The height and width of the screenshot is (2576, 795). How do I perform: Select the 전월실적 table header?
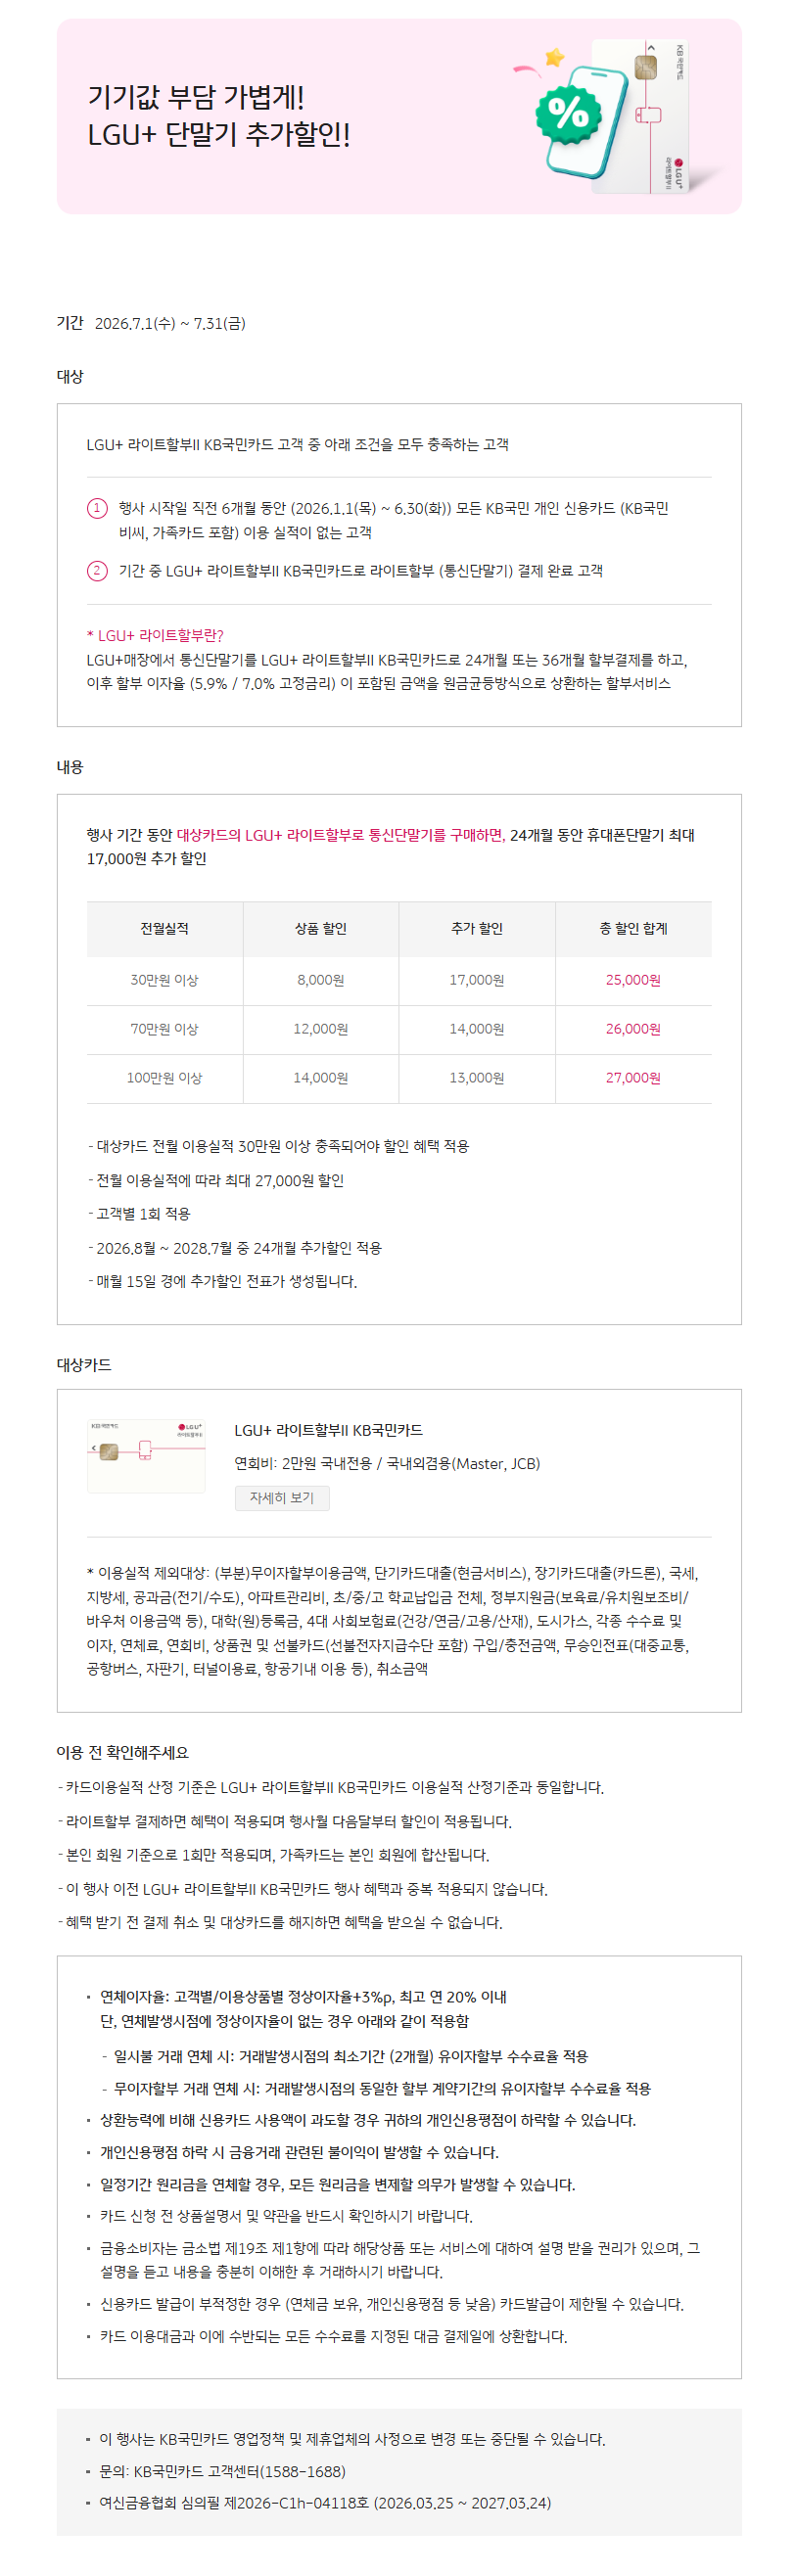165,929
